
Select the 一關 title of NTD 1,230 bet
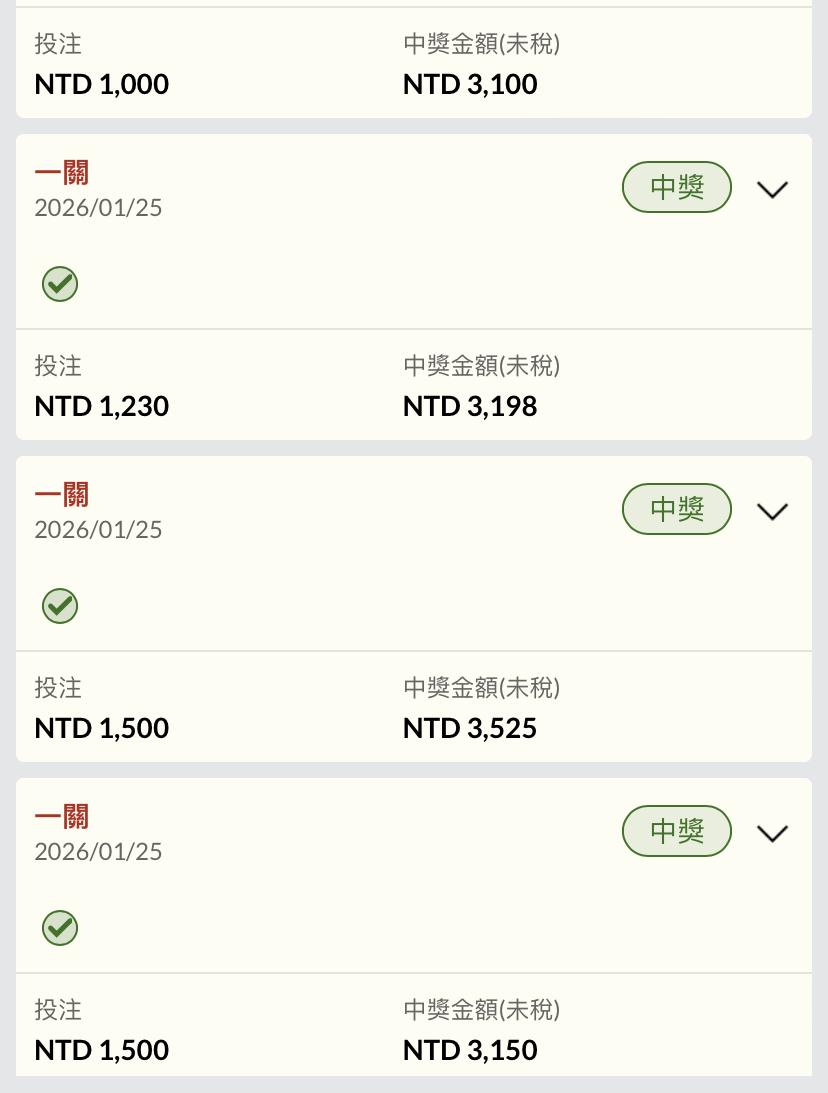point(62,173)
